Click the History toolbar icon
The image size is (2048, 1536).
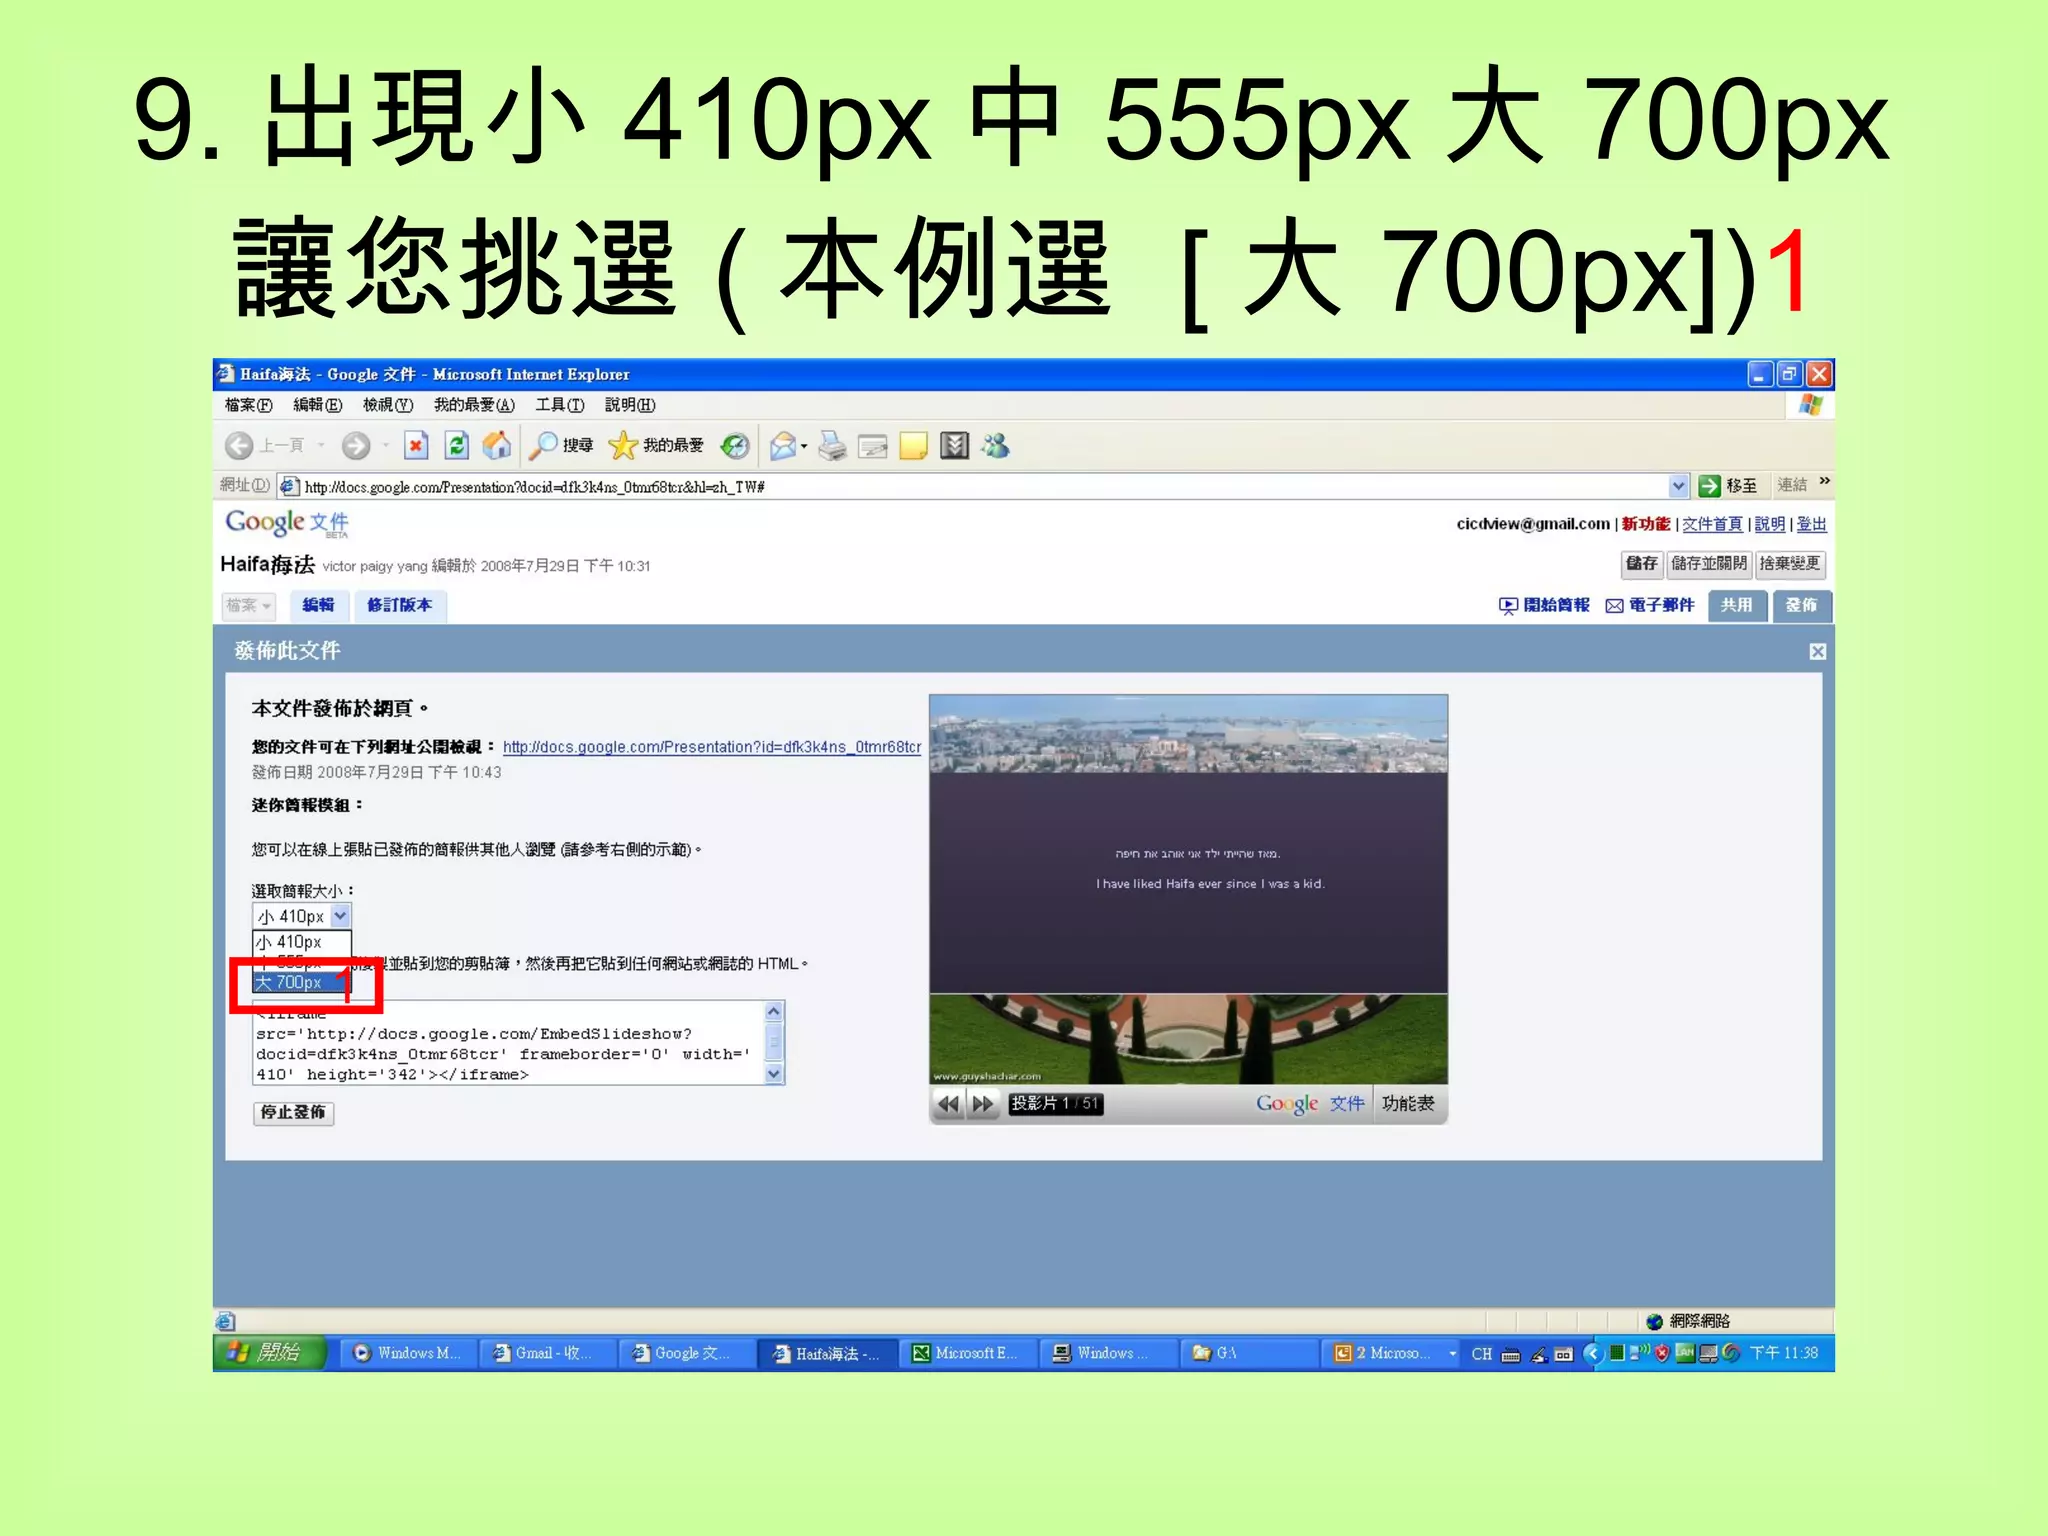click(x=736, y=446)
